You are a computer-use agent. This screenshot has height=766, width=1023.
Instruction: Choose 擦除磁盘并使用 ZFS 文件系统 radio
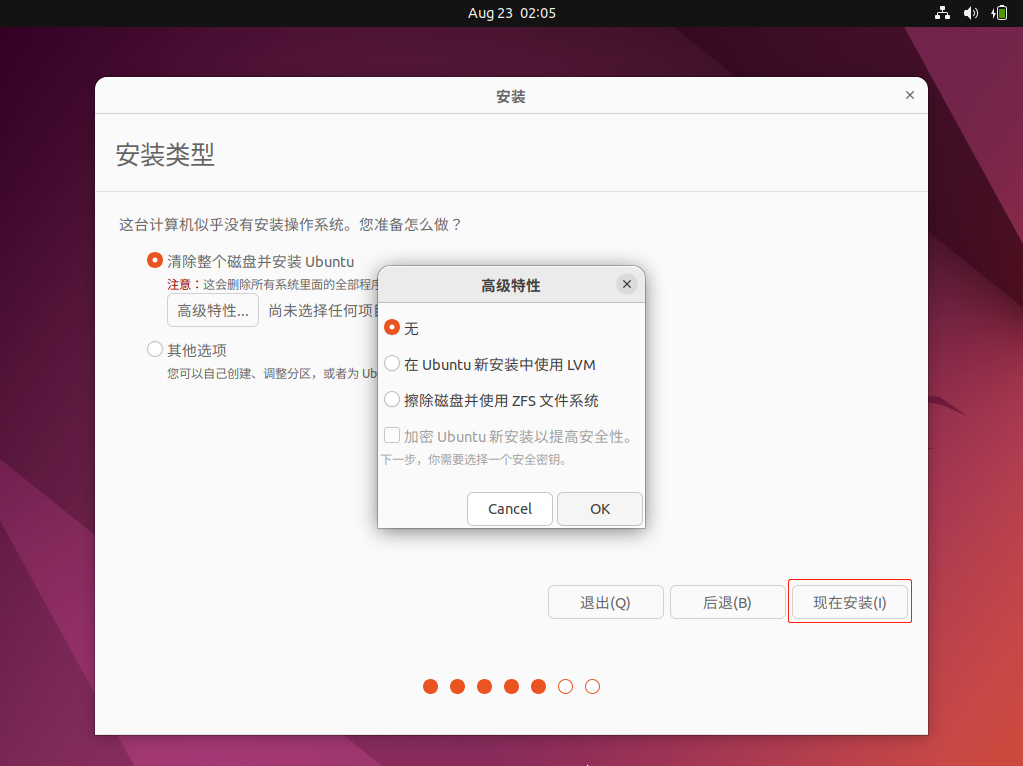pos(391,399)
